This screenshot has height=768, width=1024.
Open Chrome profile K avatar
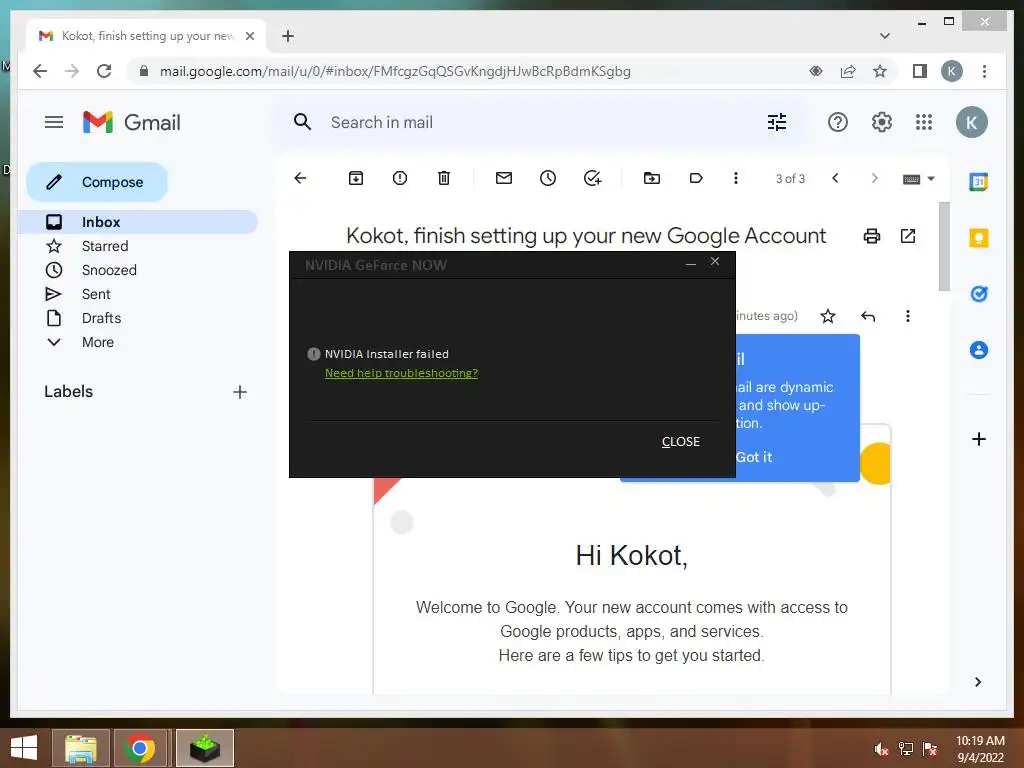coord(952,71)
